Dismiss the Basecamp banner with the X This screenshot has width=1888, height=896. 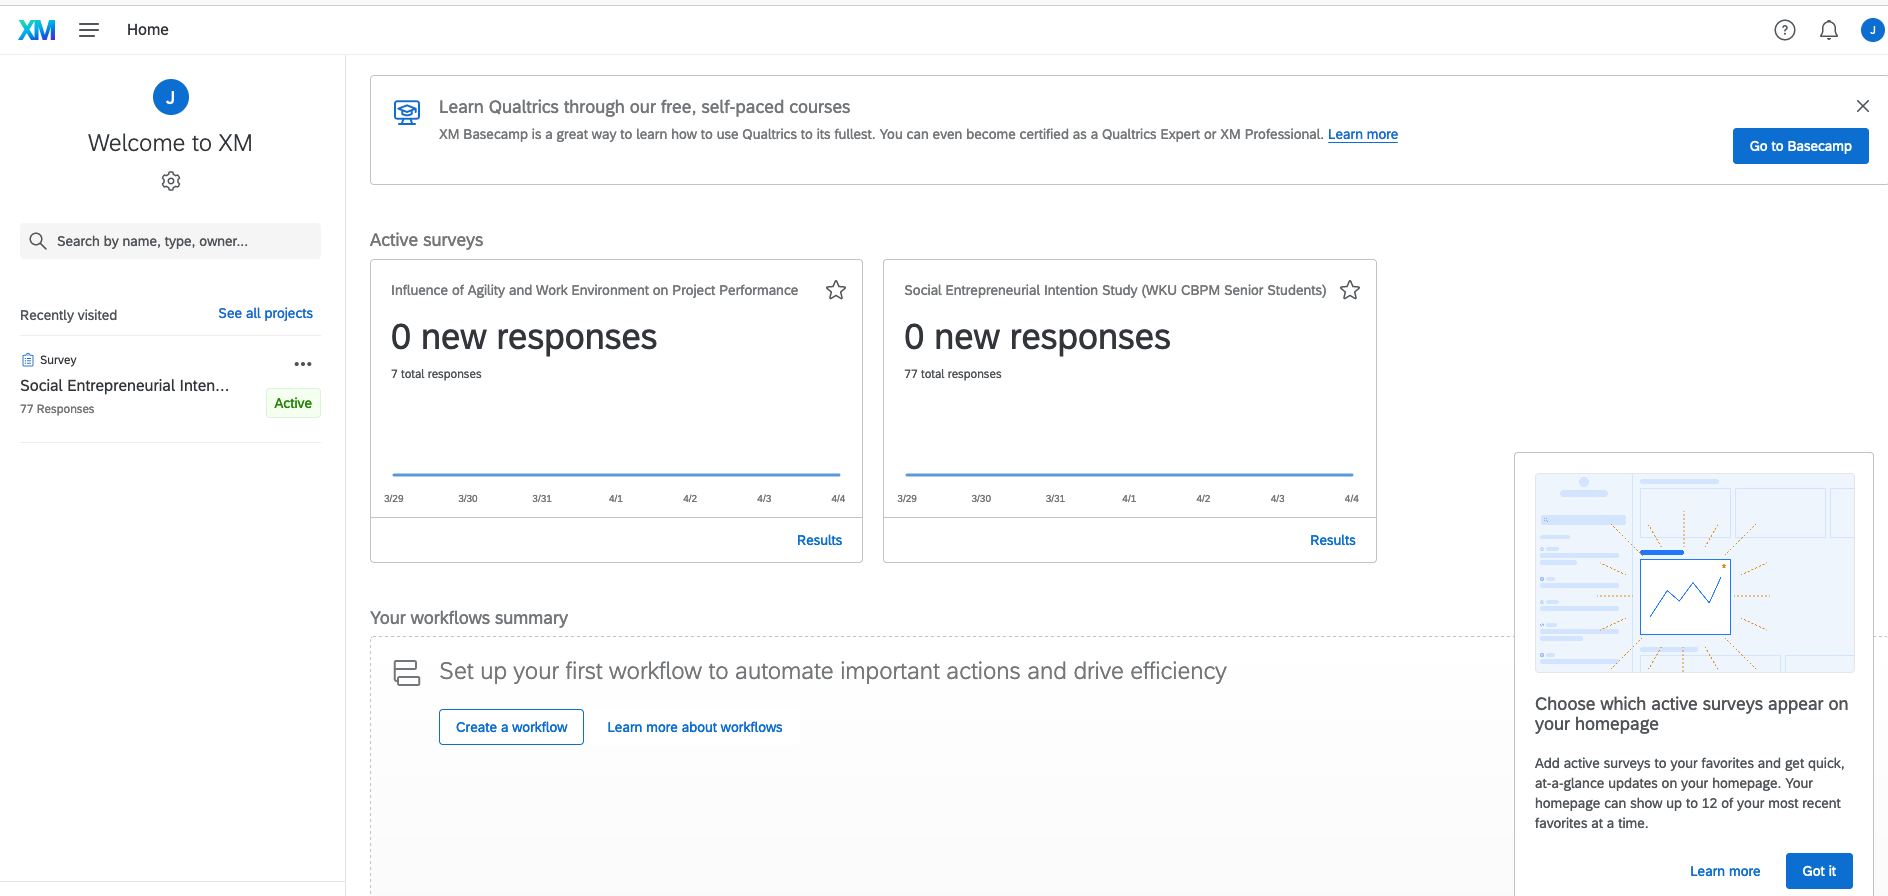coord(1863,106)
